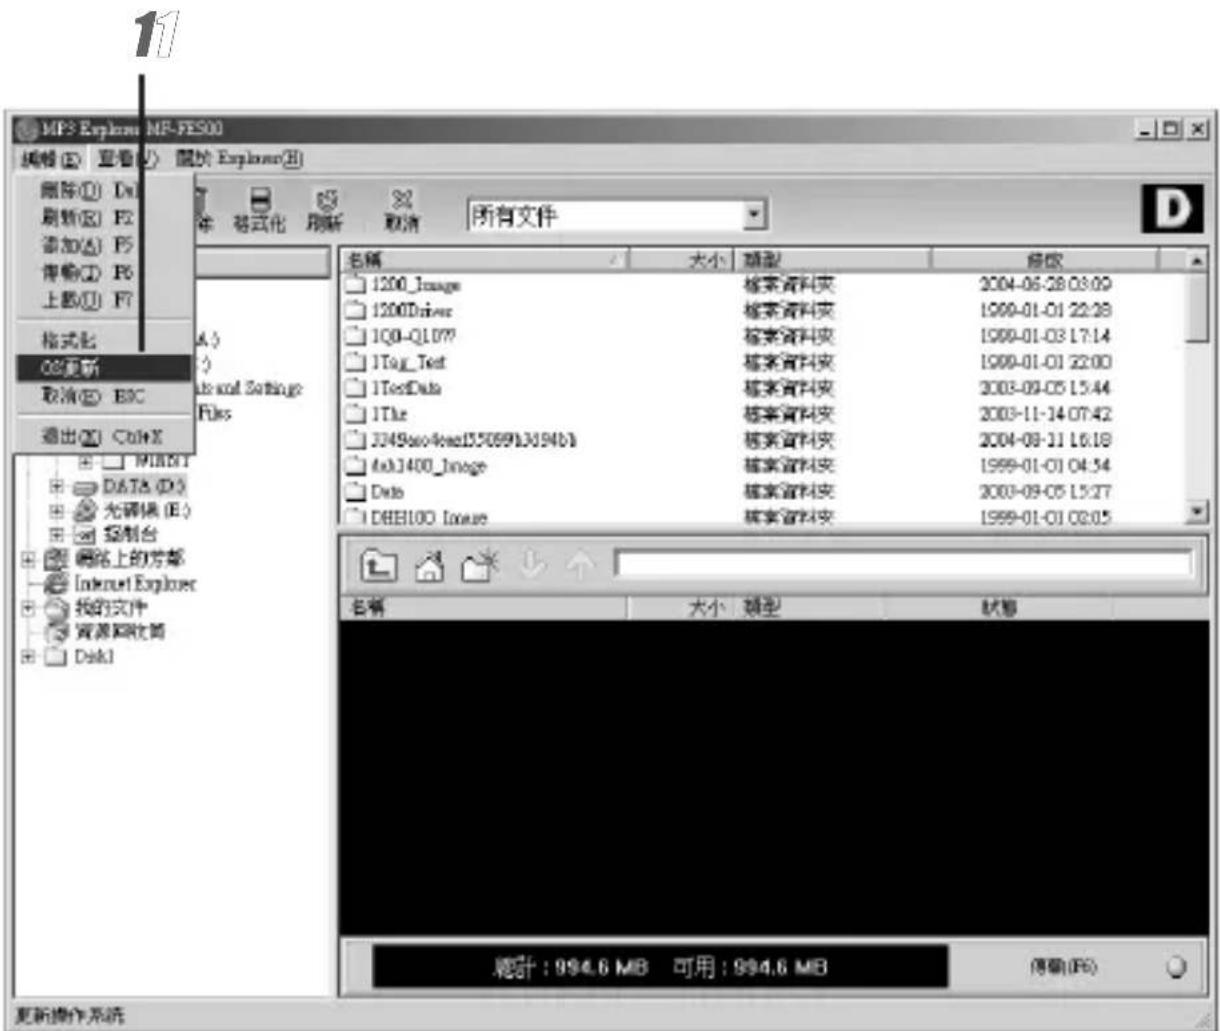Select the folder icon beside 1Tag_Test
The width and height of the screenshot is (1220, 1031).
pos(355,362)
